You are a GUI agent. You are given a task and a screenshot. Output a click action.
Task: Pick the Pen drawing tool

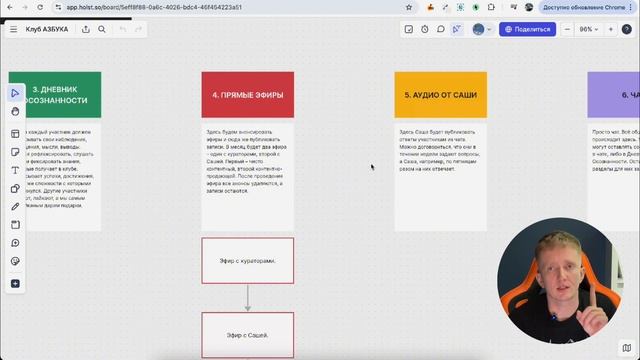pyautogui.click(x=15, y=207)
